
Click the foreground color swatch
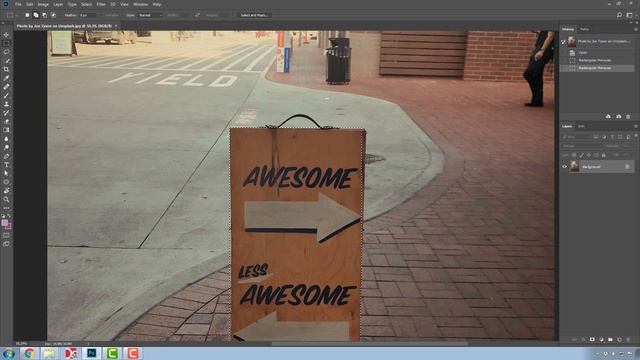[4, 223]
